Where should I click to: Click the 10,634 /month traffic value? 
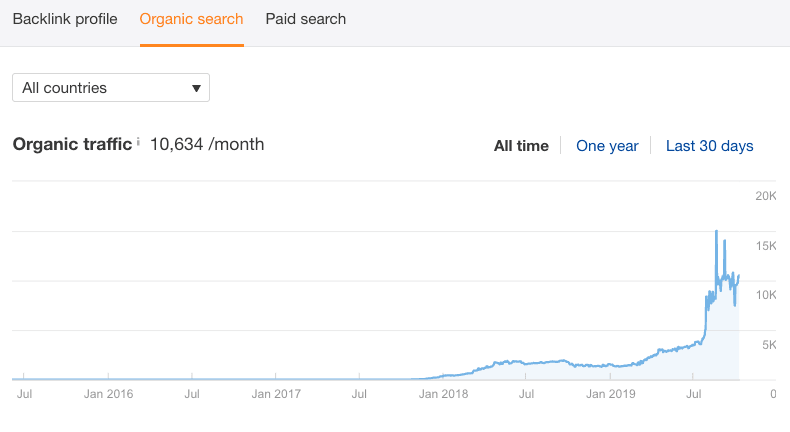[207, 144]
